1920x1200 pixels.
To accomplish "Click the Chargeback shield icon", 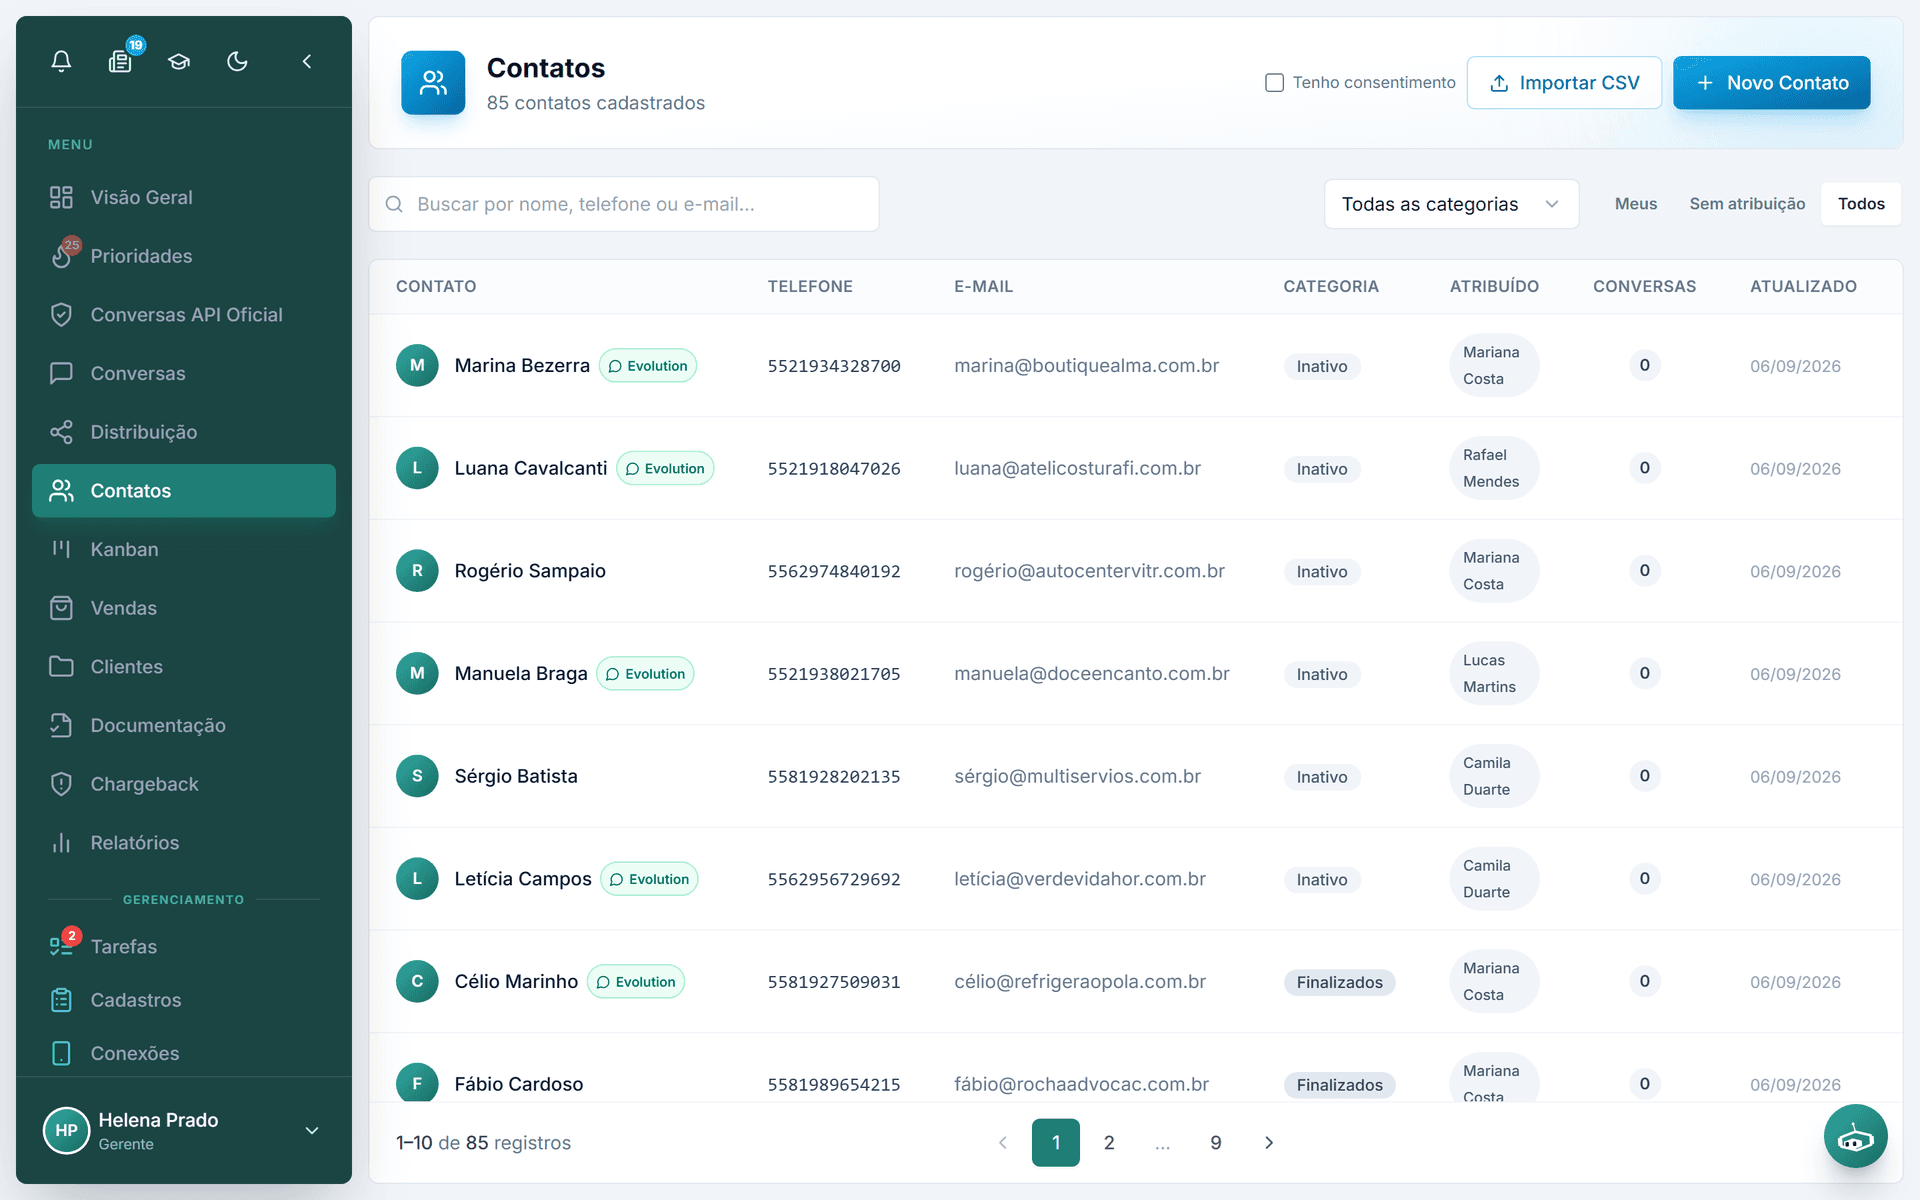I will (x=61, y=784).
